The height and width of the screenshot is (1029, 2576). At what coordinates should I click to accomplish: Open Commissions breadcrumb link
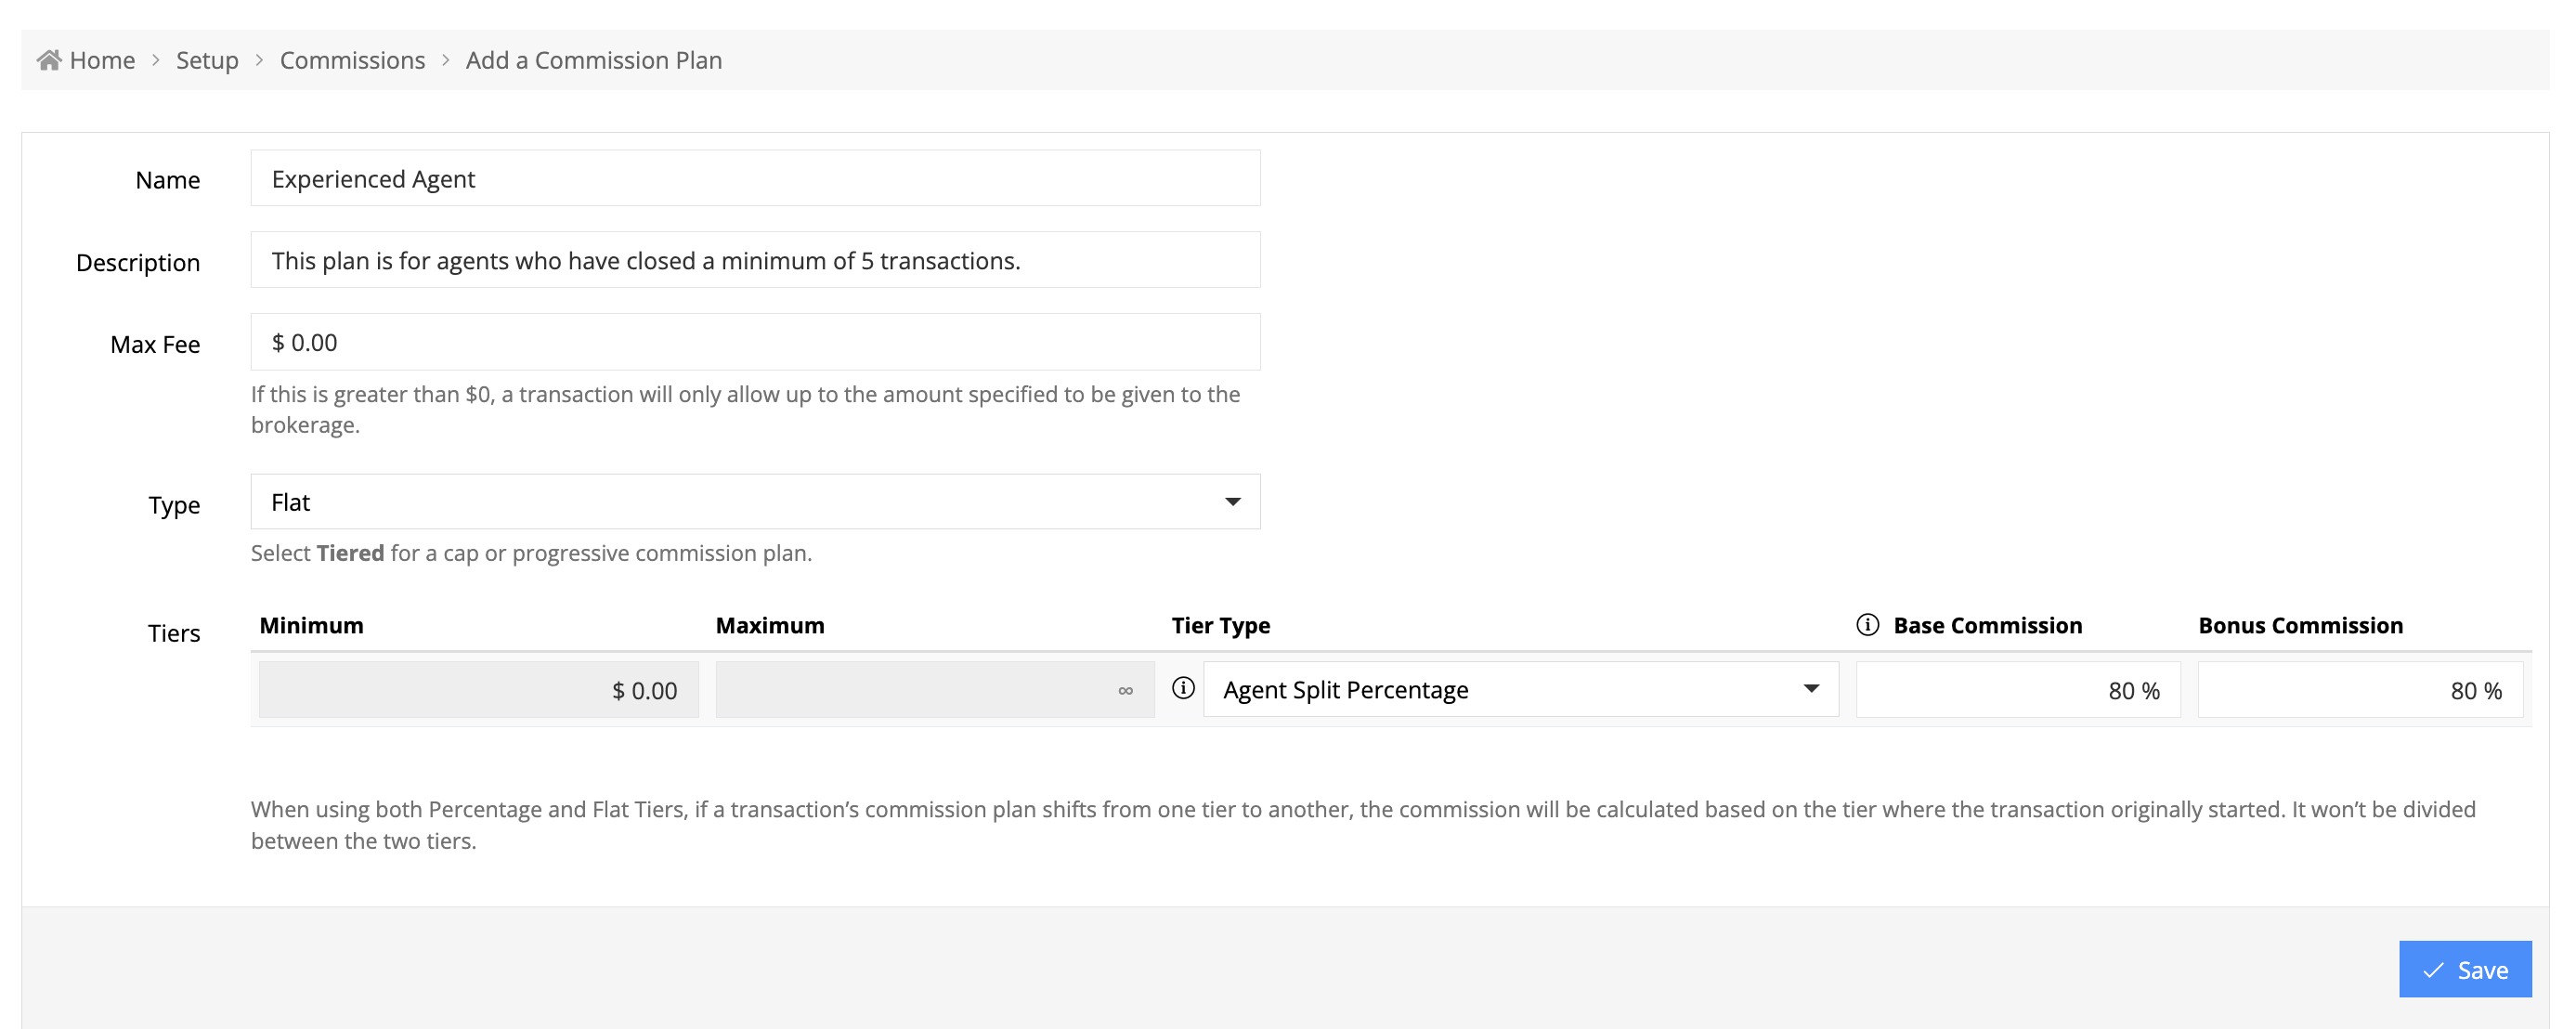pyautogui.click(x=352, y=60)
